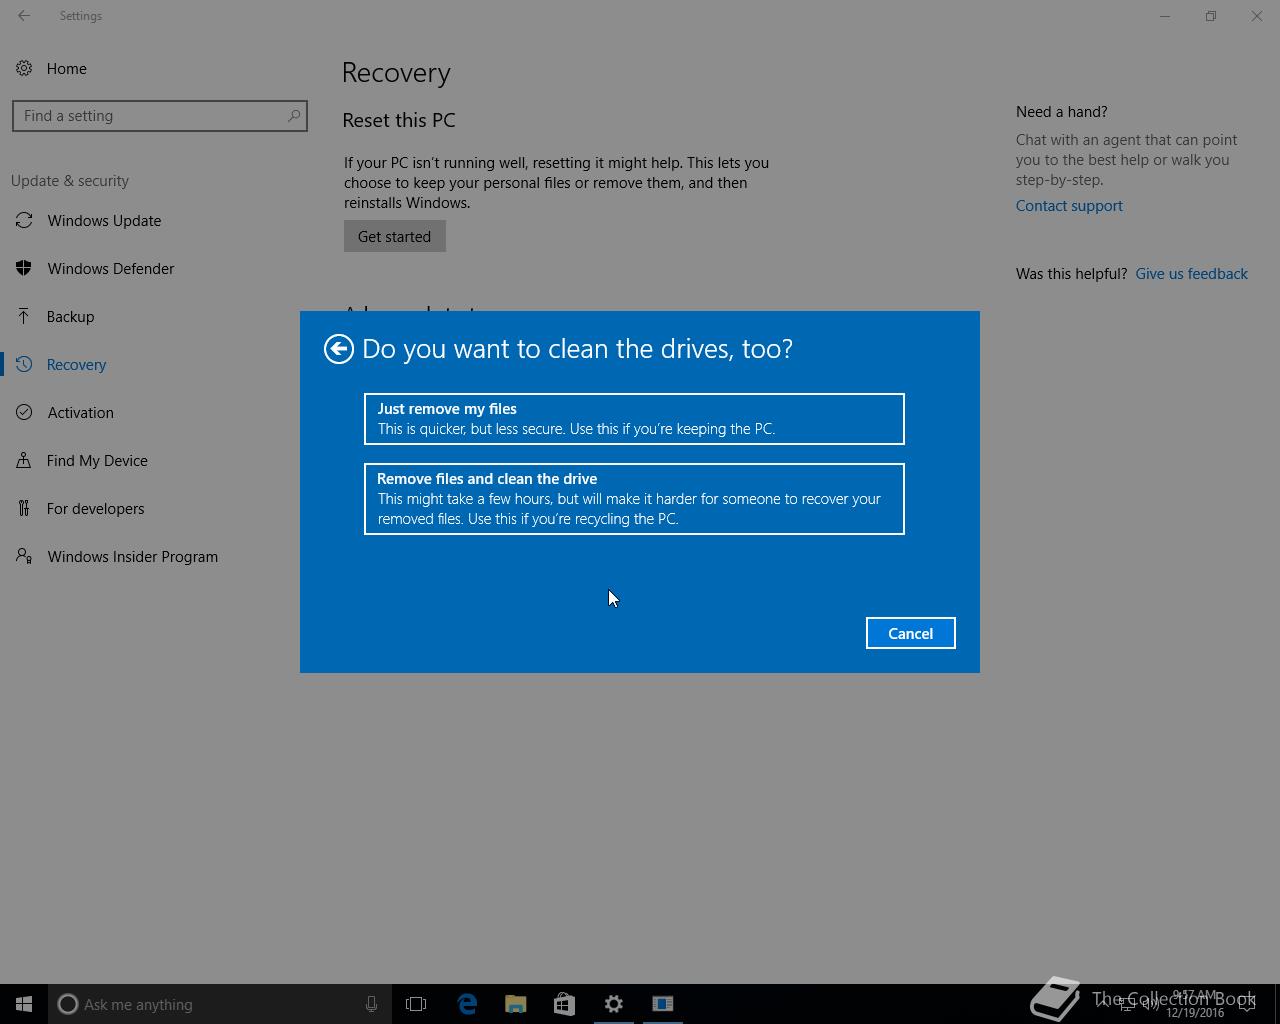
Task: Minimize the Settings window
Action: click(1164, 16)
